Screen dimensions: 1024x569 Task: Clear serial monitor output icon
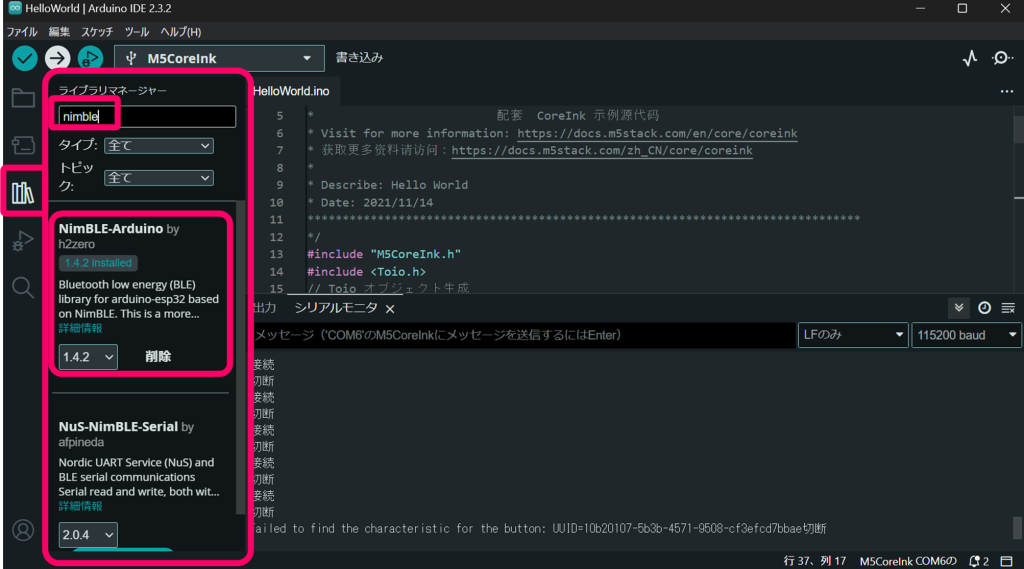[x=1008, y=308]
